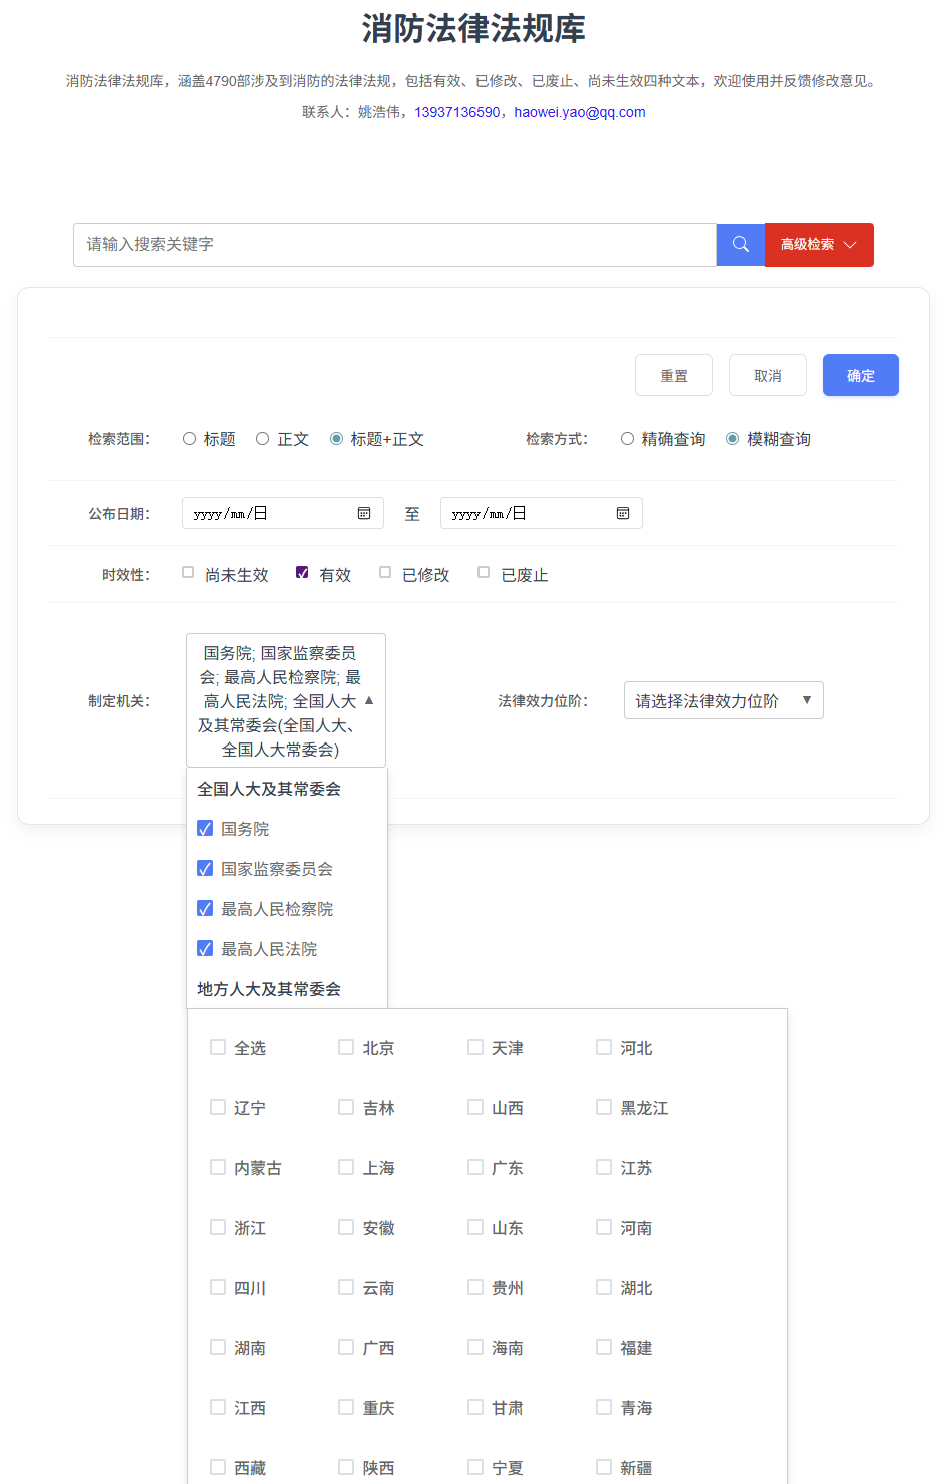Open end date calendar picker icon
The image size is (952, 1484).
[x=623, y=513]
